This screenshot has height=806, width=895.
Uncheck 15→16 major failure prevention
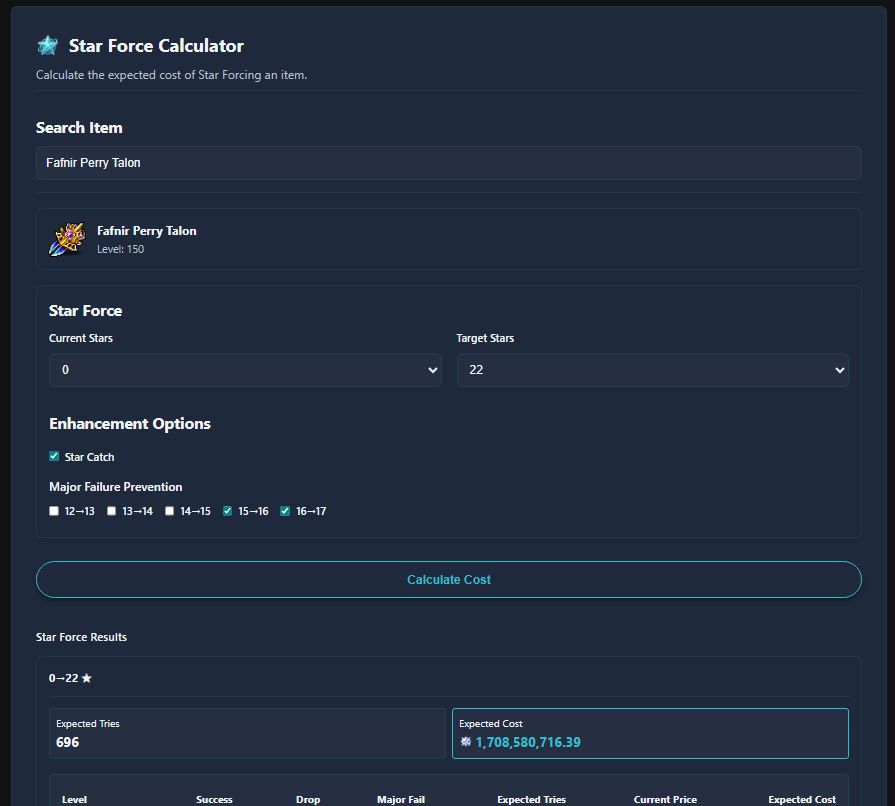tap(228, 511)
